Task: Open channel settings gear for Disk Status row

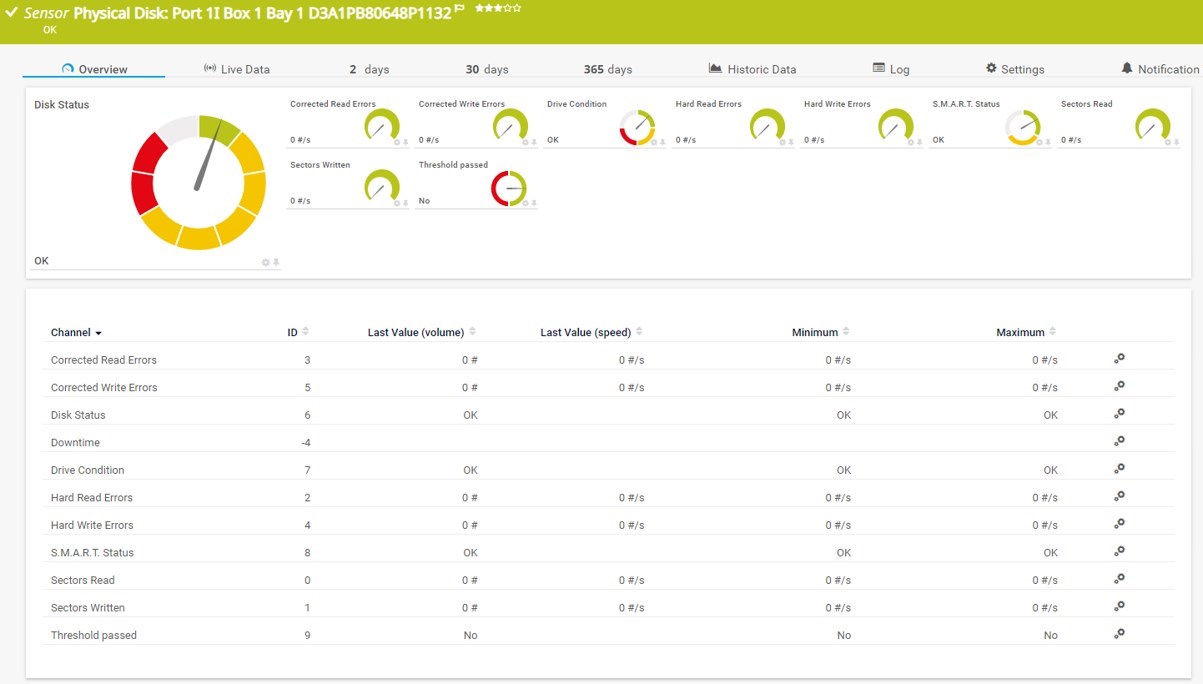Action: 1119,413
